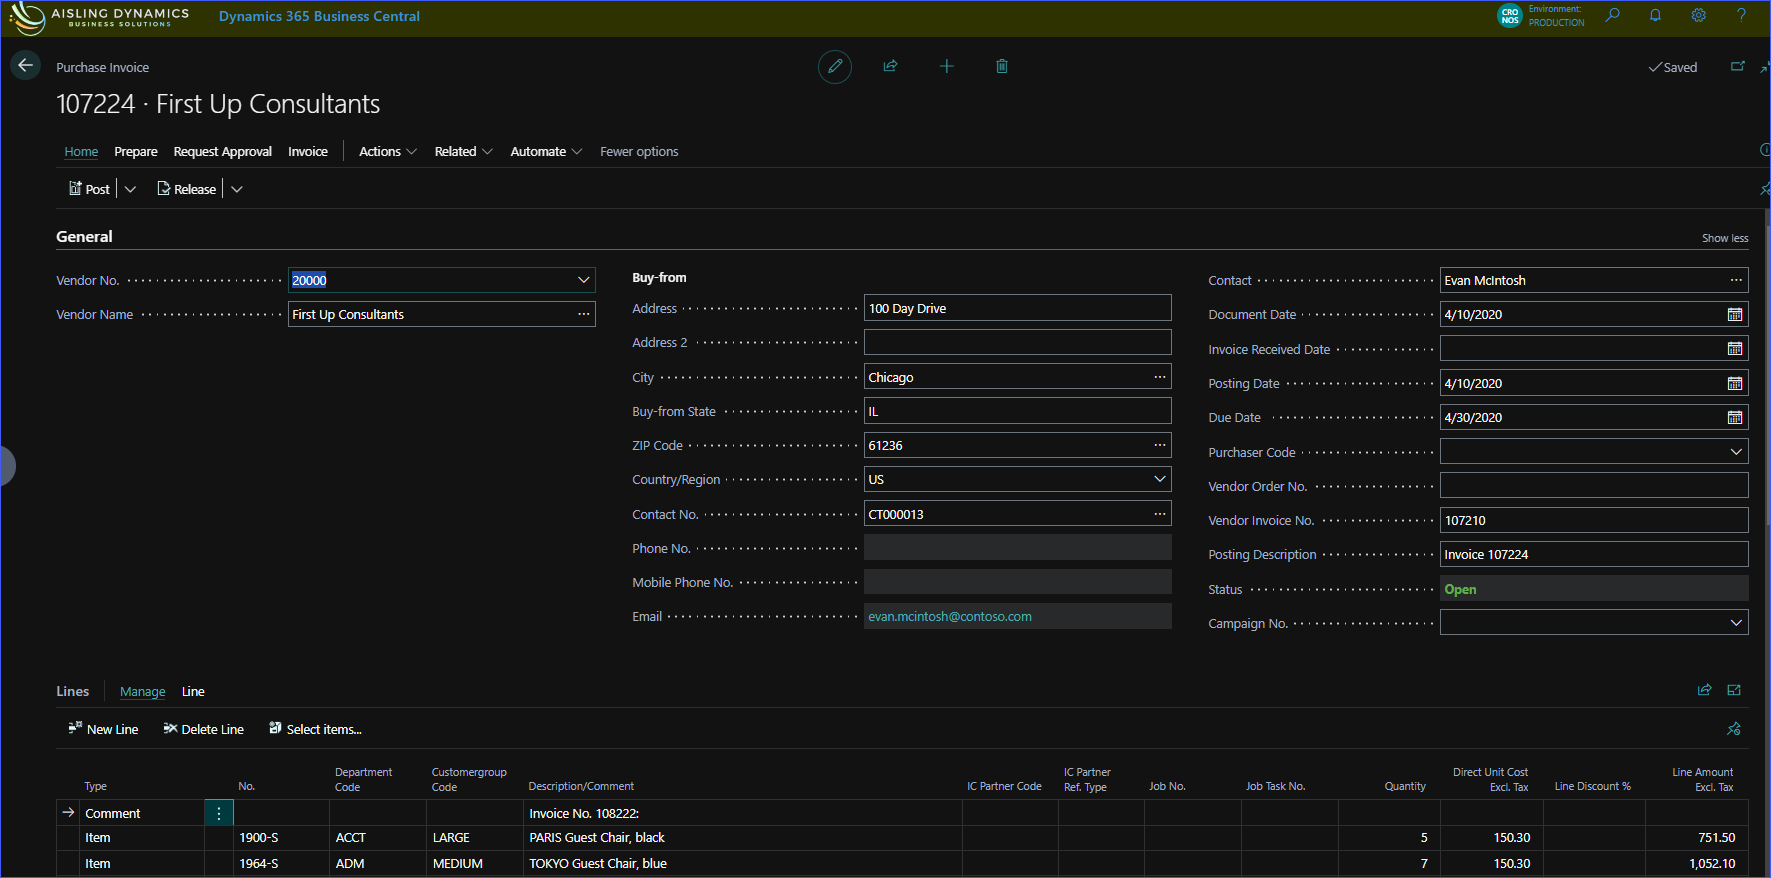The image size is (1771, 878).
Task: Open the Related menu
Action: point(463,152)
